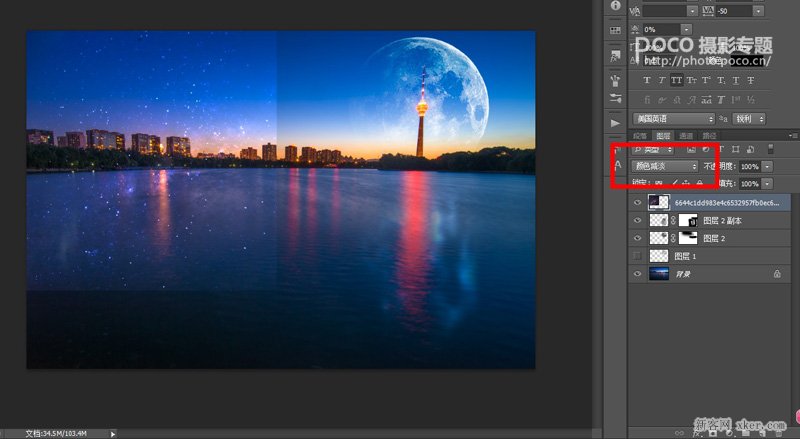Select the 图层 2 副本 layer mask thumbnail
The height and width of the screenshot is (439, 800).
[x=688, y=221]
